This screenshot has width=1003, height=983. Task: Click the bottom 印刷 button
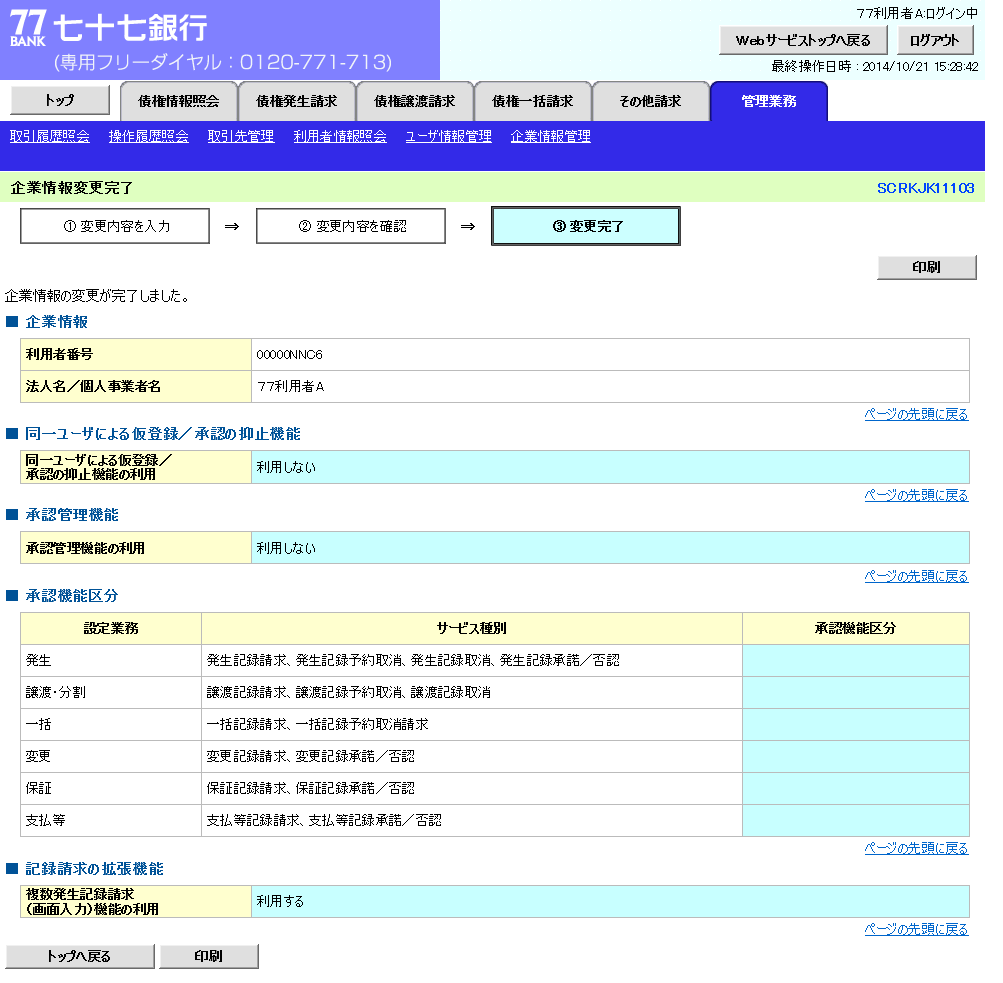click(209, 956)
